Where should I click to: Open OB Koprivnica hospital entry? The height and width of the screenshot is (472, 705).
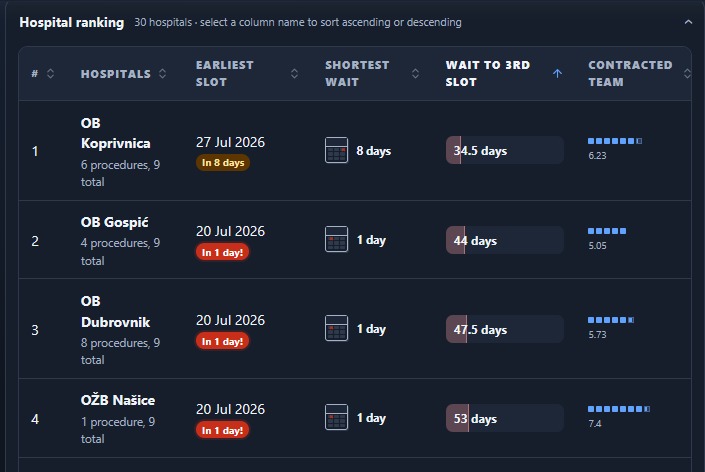pyautogui.click(x=116, y=133)
